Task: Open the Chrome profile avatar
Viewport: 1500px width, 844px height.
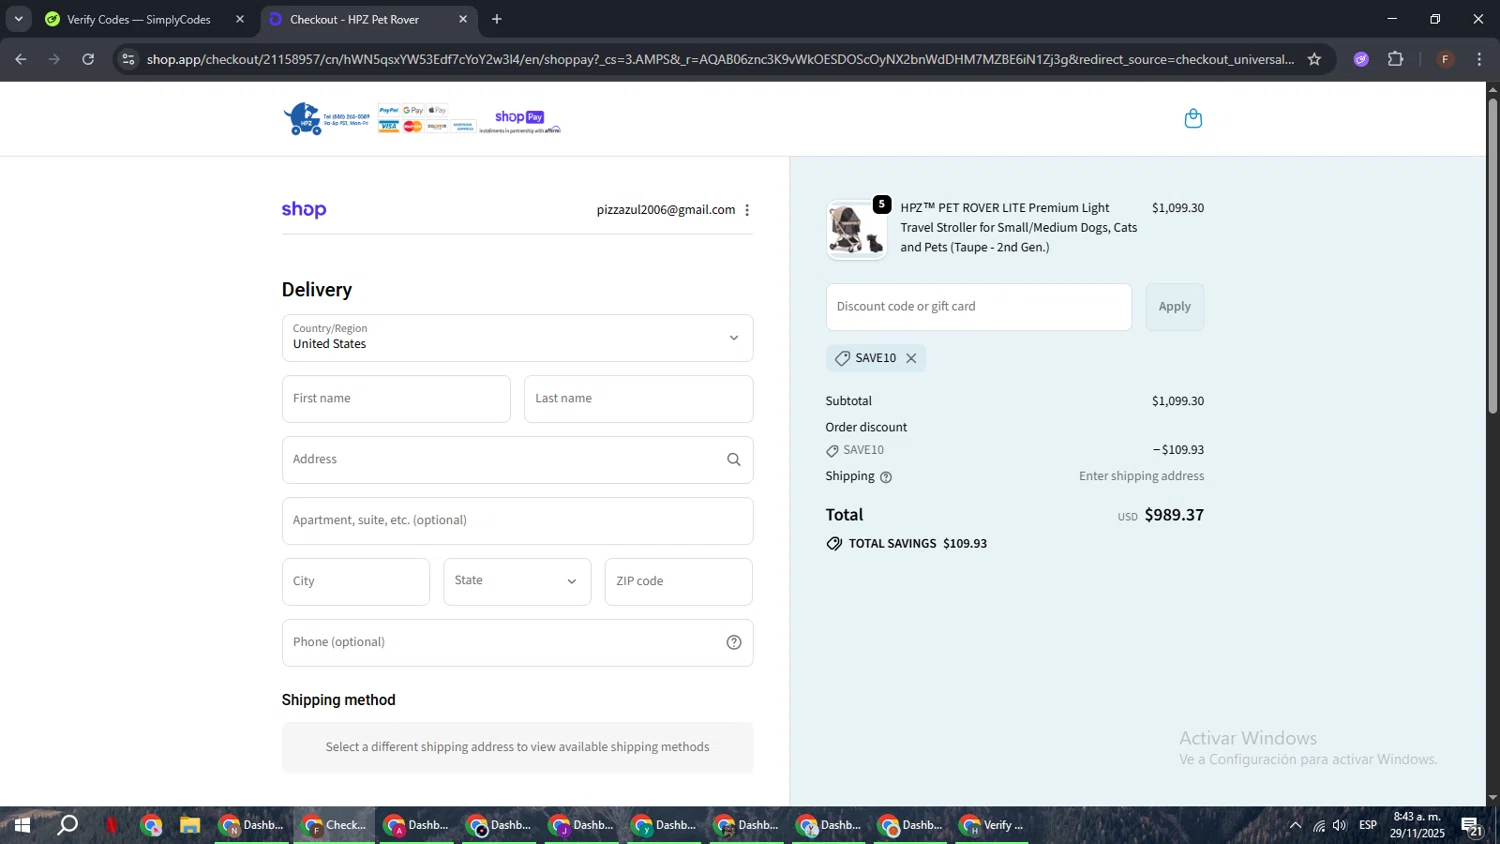Action: (1445, 59)
